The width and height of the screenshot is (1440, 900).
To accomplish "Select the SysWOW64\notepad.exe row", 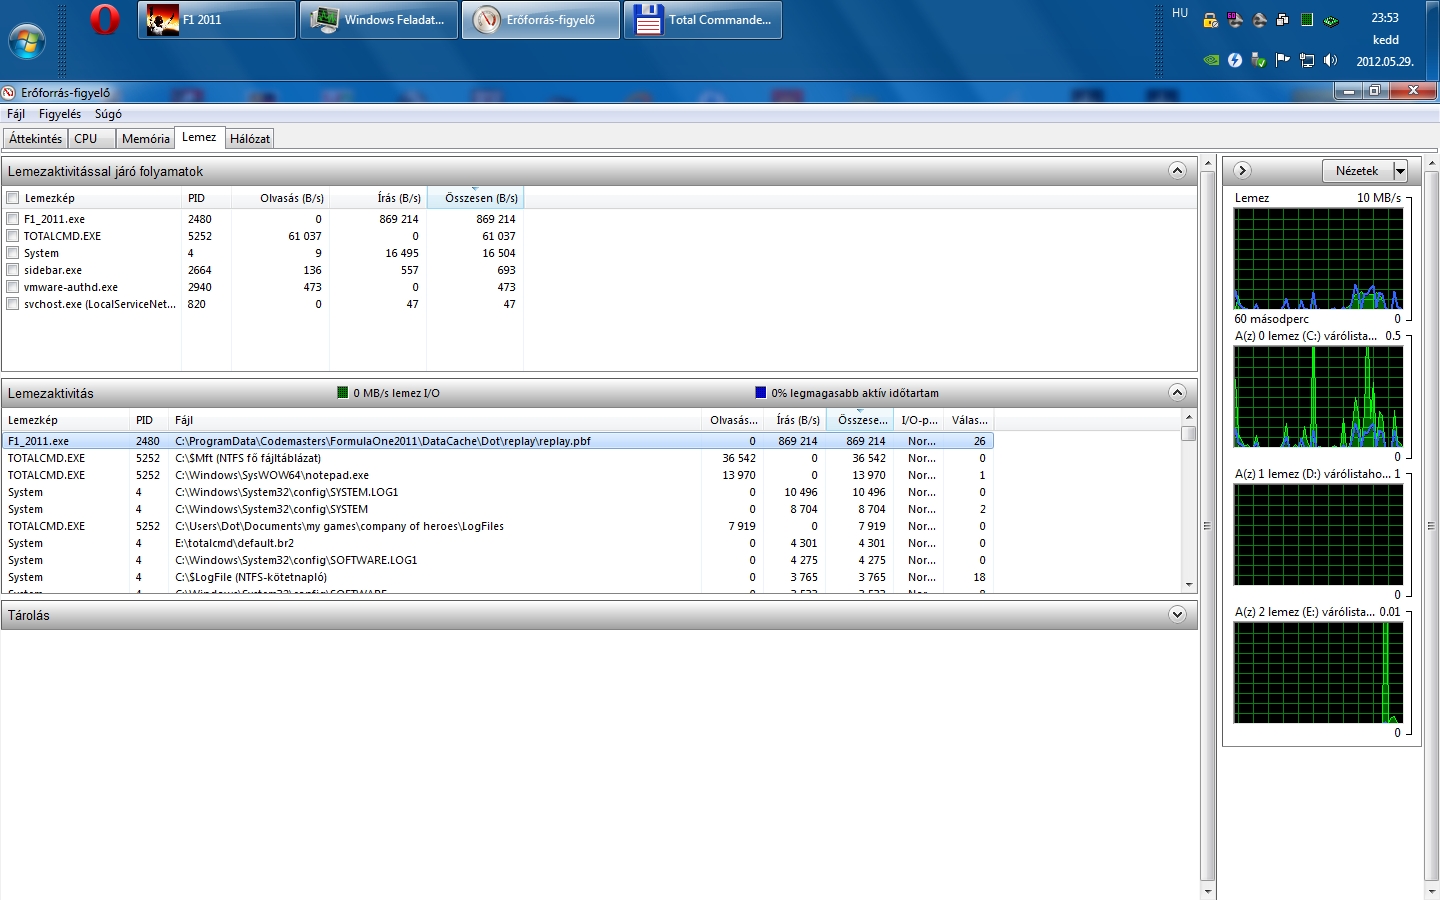I will 498,475.
